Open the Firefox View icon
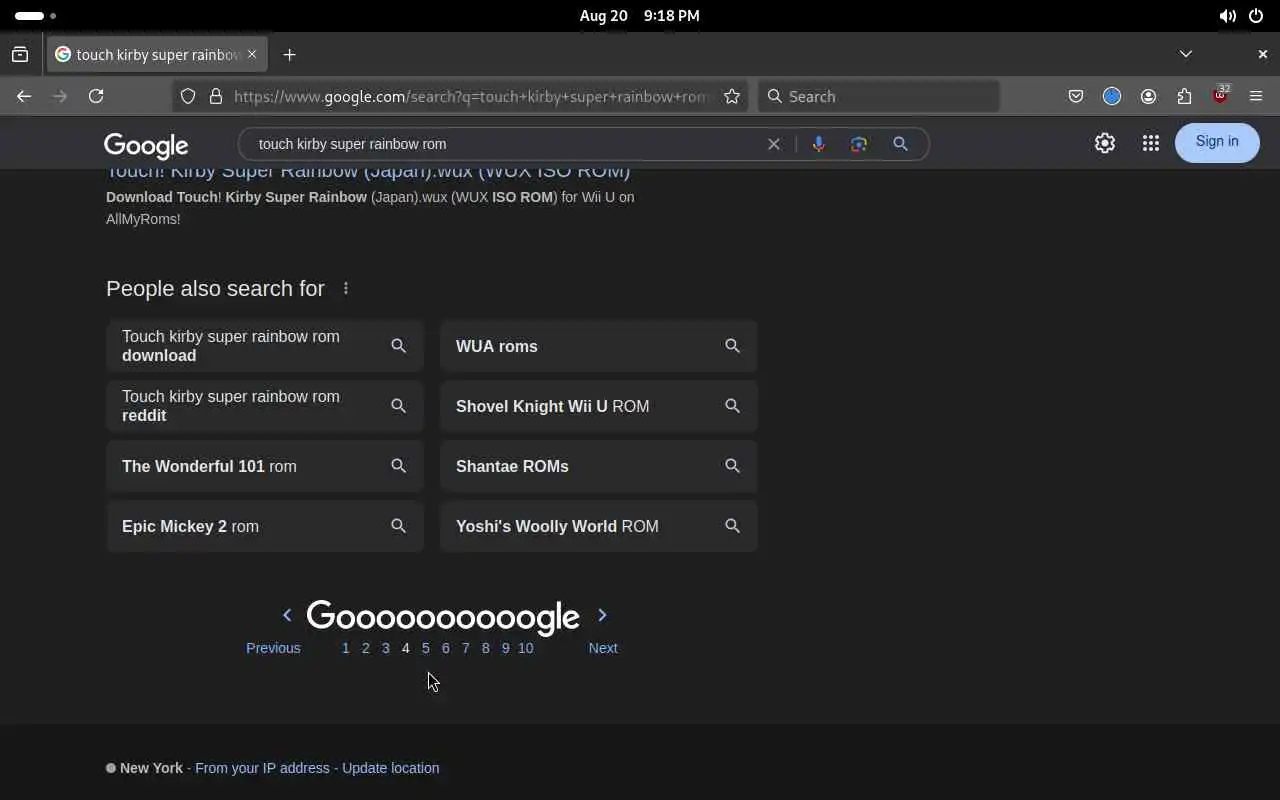1280x800 pixels. [x=20, y=54]
